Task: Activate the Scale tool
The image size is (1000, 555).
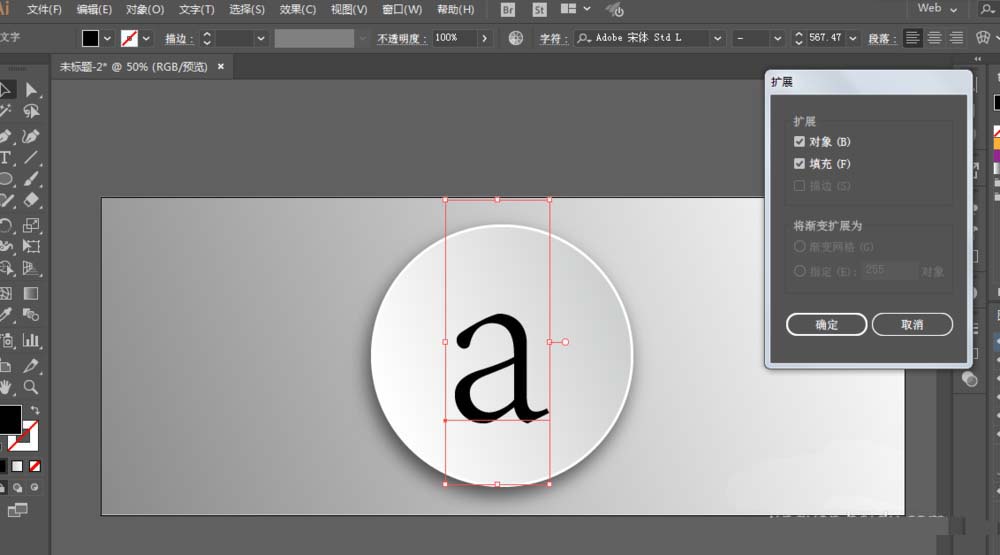Action: 31,225
